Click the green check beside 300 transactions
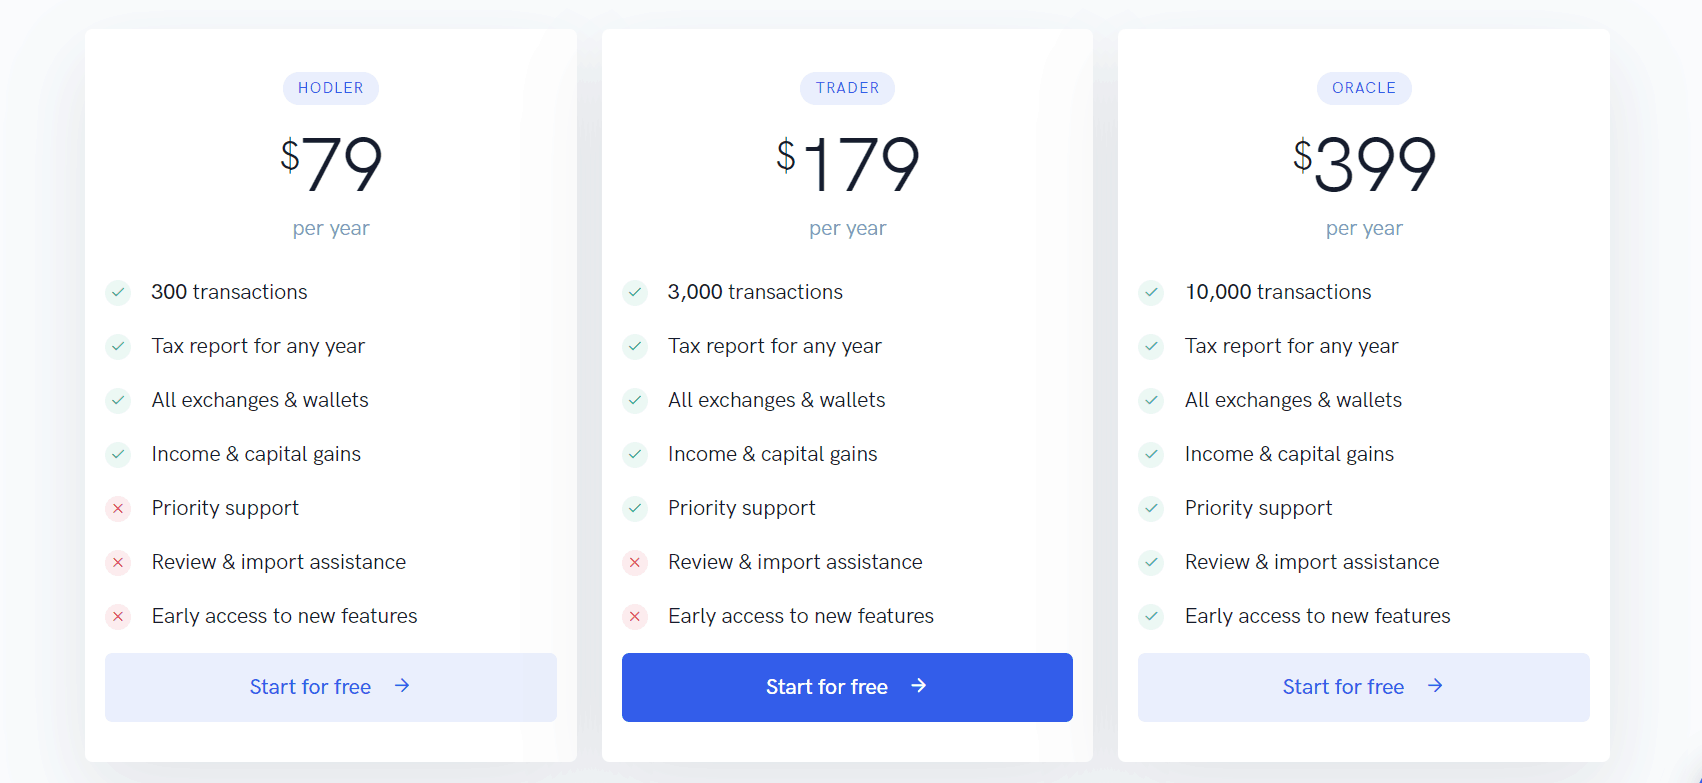The width and height of the screenshot is (1702, 783). click(118, 292)
